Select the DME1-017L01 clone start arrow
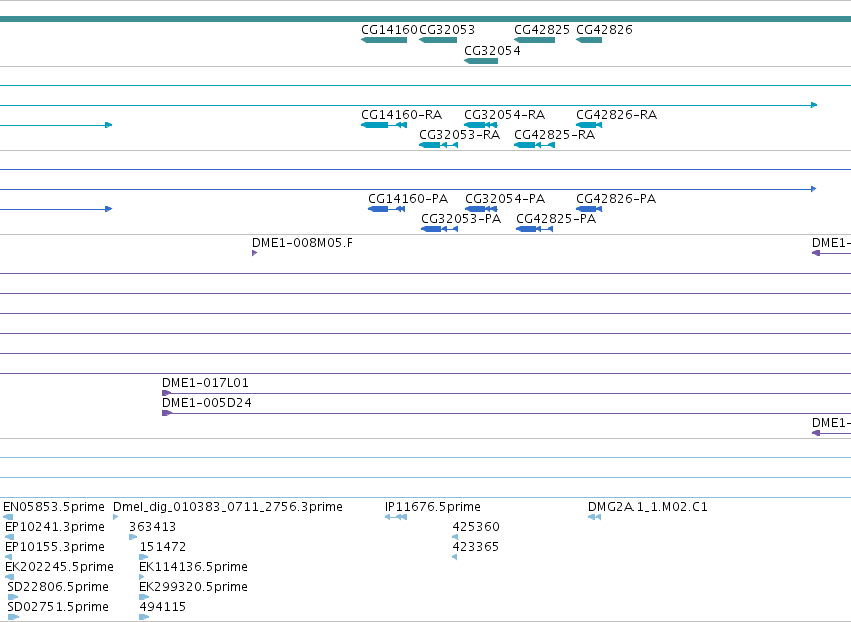 [x=167, y=393]
